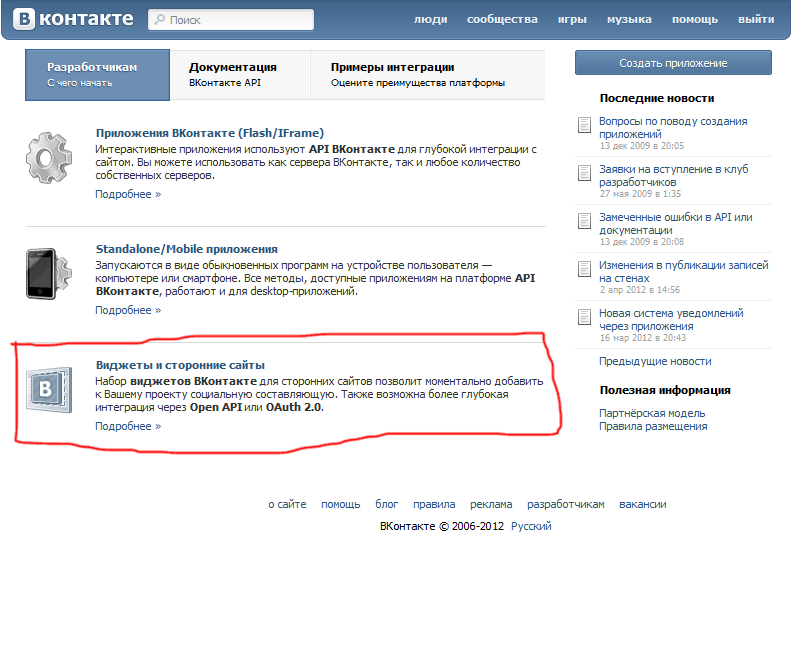Click the date "16 мар 2012 в 20:43"

(x=643, y=338)
